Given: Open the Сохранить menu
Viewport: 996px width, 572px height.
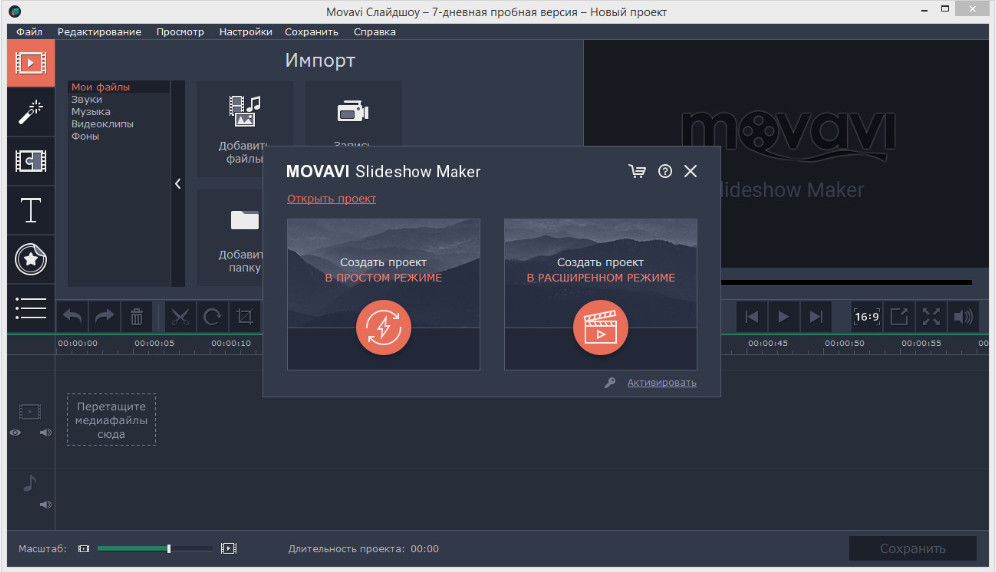Looking at the screenshot, I should pos(311,32).
